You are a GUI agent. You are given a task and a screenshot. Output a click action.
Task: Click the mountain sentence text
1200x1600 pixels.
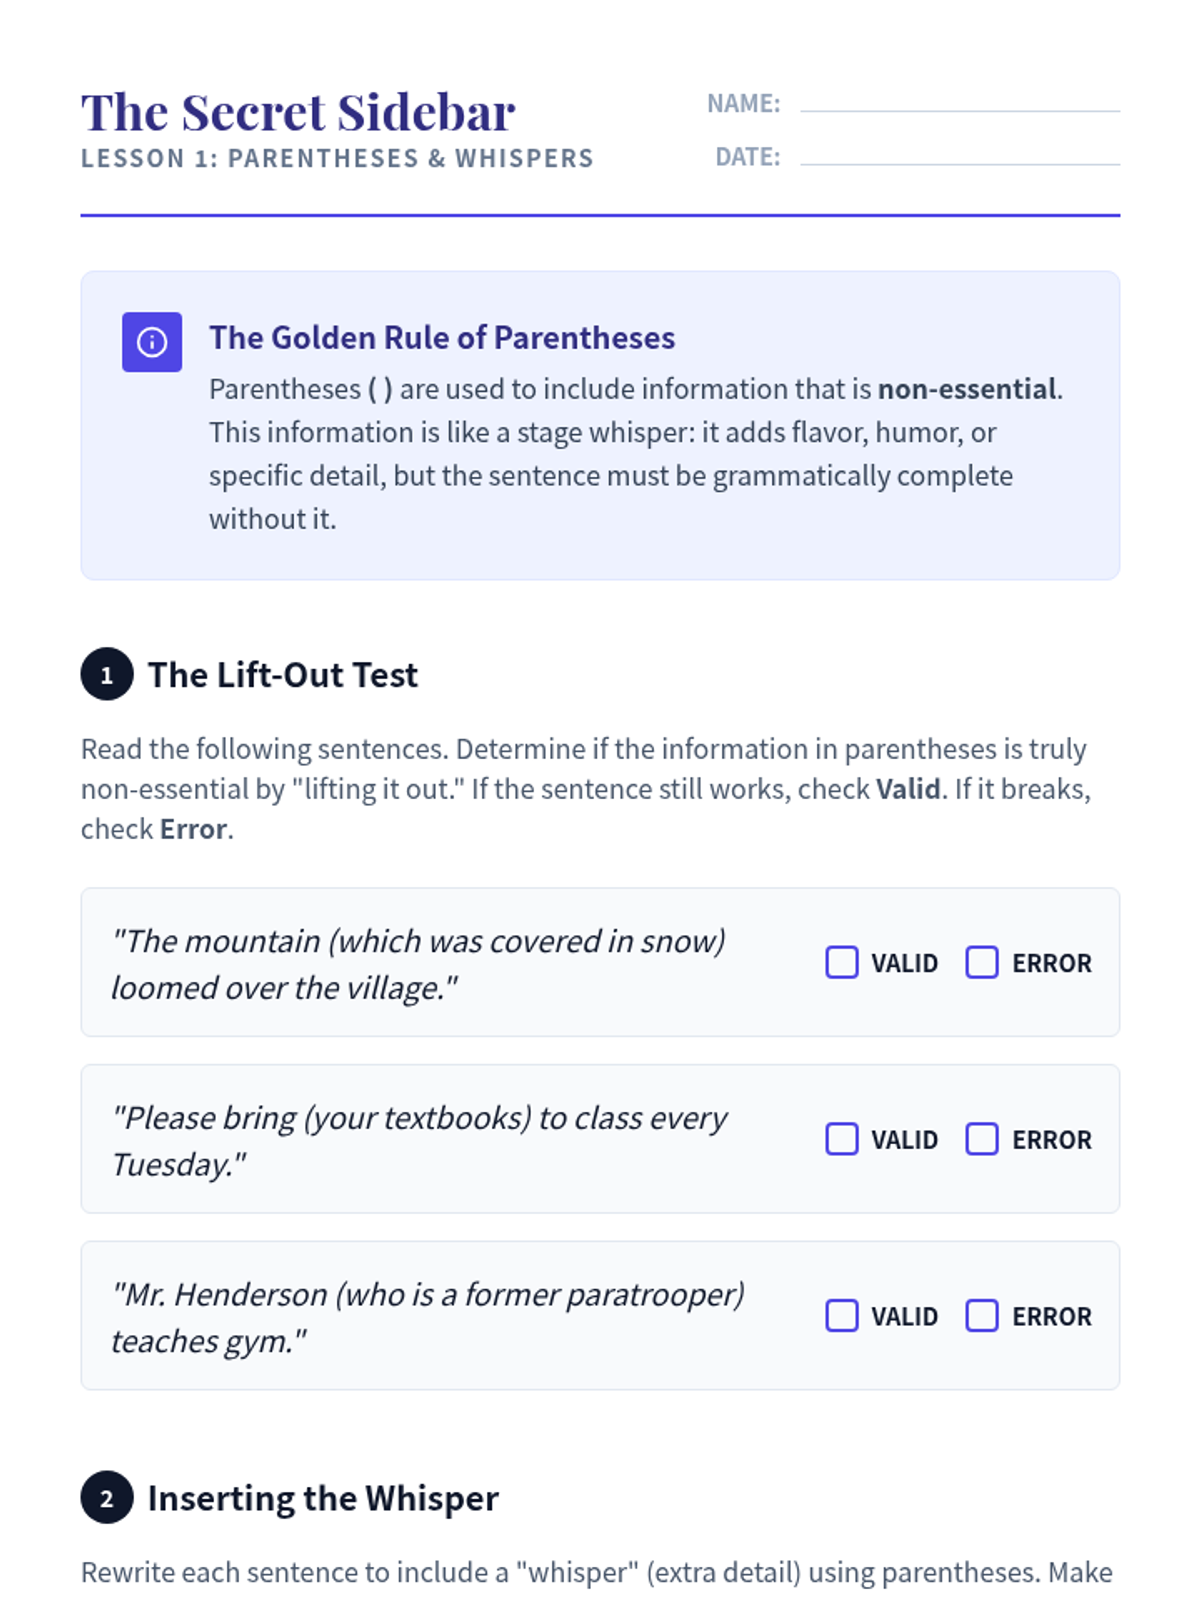pyautogui.click(x=418, y=963)
